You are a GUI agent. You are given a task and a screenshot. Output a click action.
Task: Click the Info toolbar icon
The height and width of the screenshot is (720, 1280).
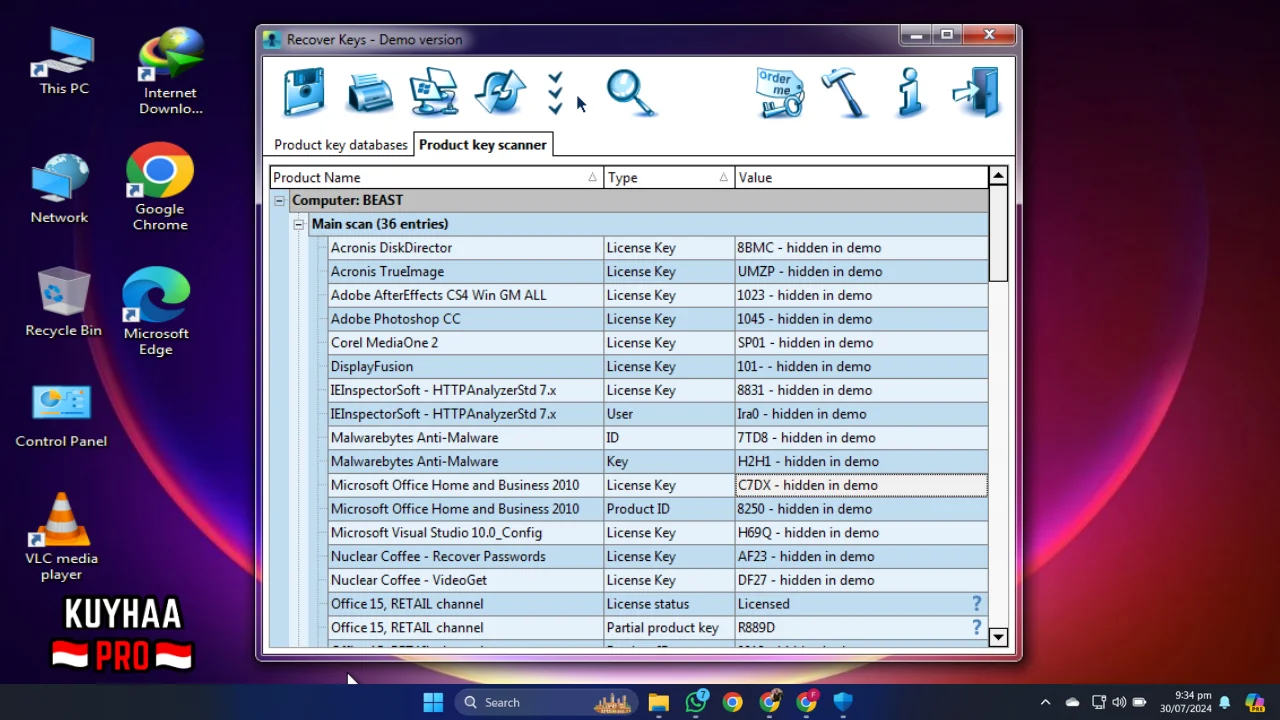pyautogui.click(x=909, y=93)
